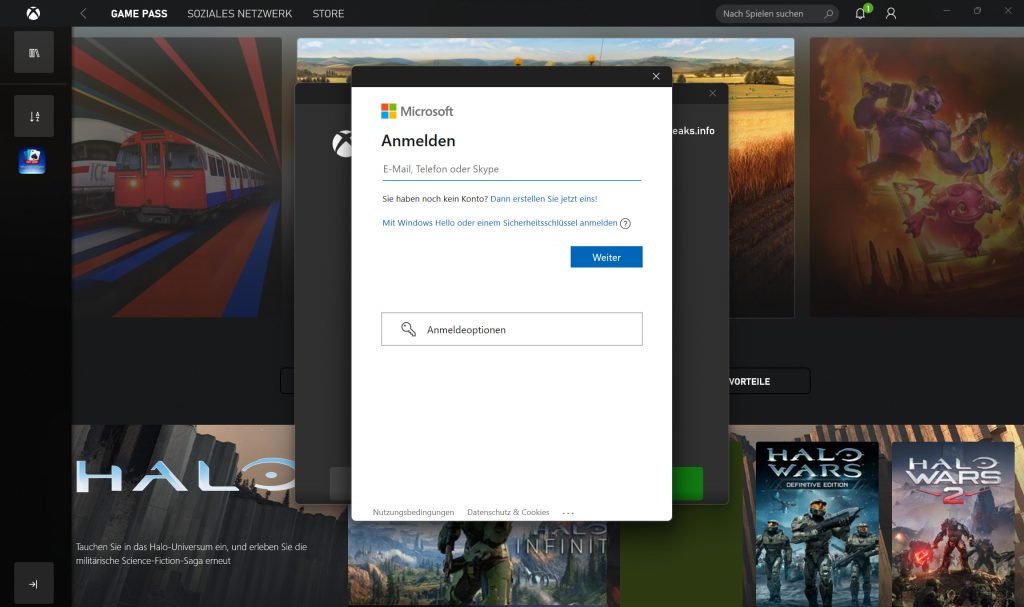Click the green button behind dialog
The image size is (1024, 607).
[687, 484]
